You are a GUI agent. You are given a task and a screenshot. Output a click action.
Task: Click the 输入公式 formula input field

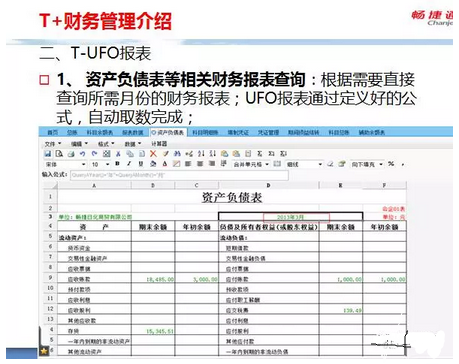[179, 175]
